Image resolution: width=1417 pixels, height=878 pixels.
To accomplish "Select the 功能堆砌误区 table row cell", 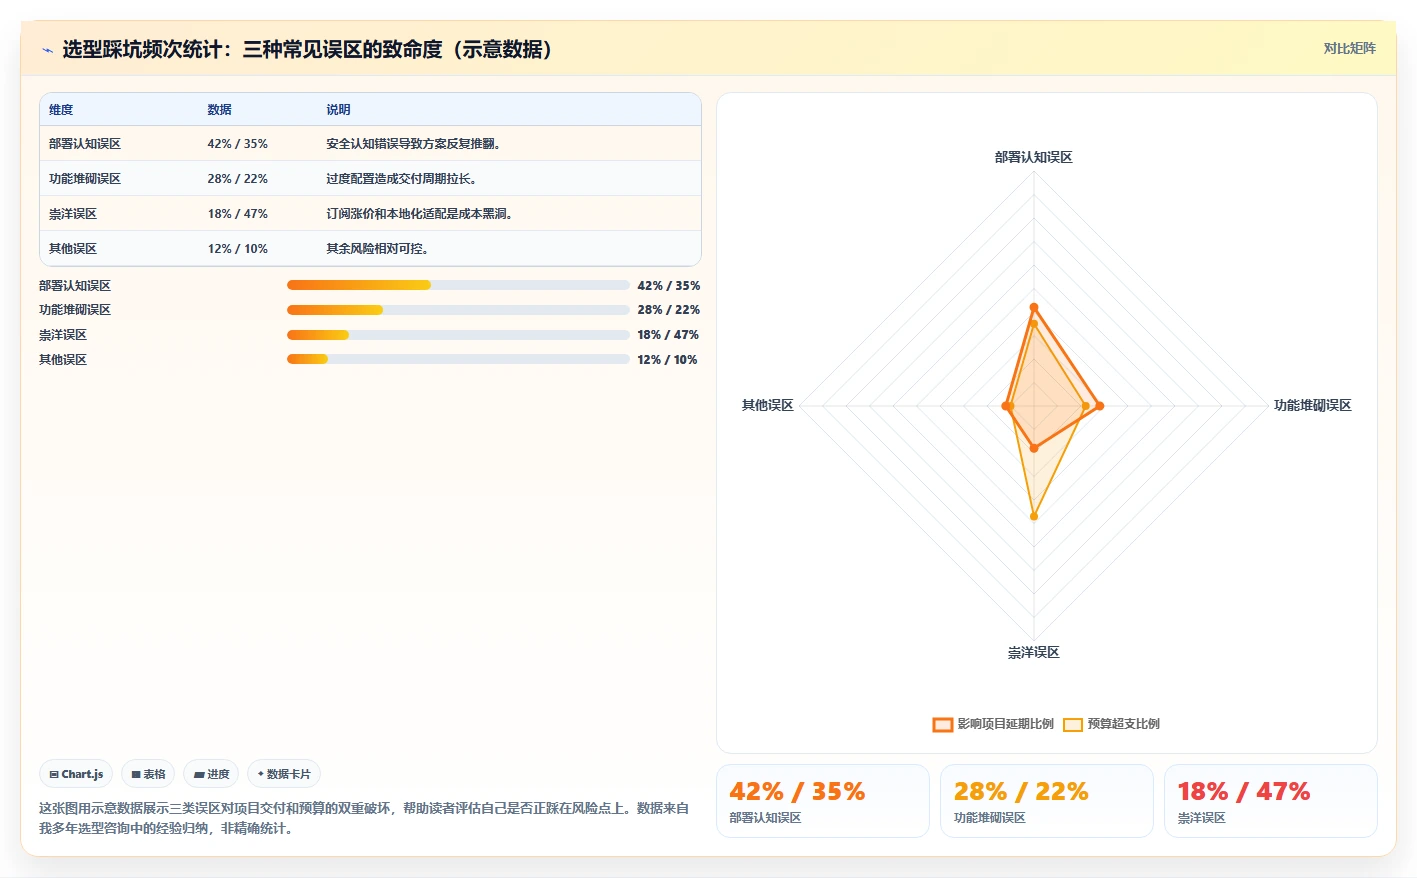I will click(85, 179).
